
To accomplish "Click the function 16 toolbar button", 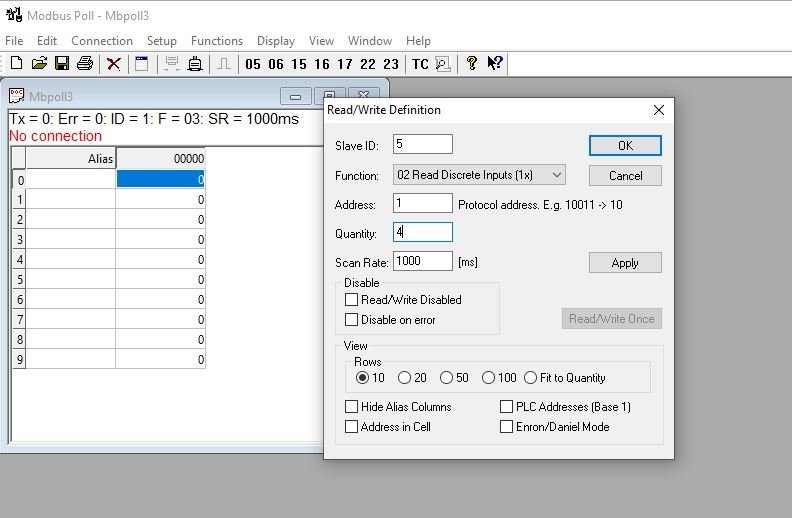I will (321, 64).
